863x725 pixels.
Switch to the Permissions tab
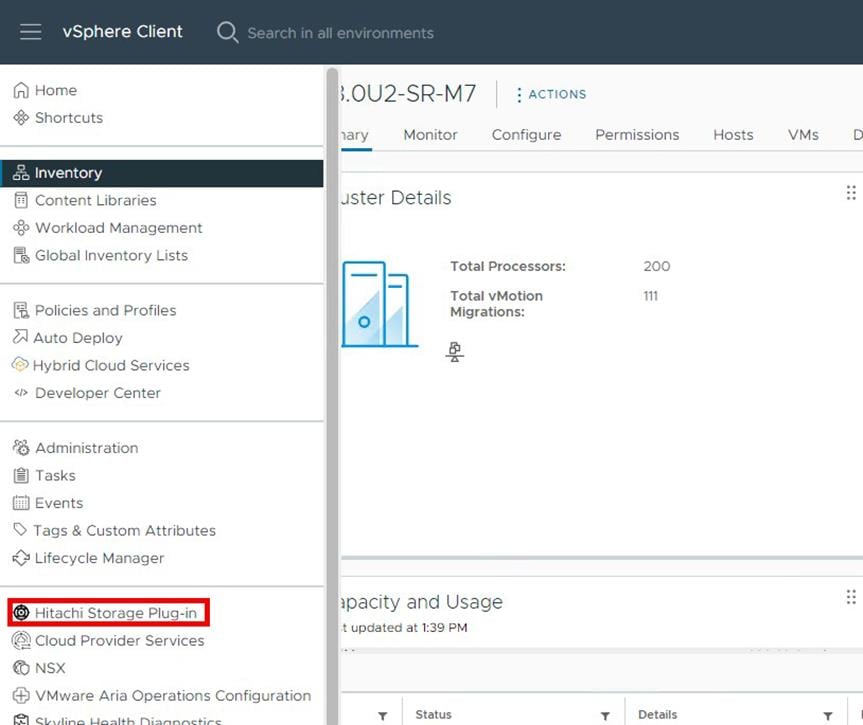pyautogui.click(x=636, y=135)
